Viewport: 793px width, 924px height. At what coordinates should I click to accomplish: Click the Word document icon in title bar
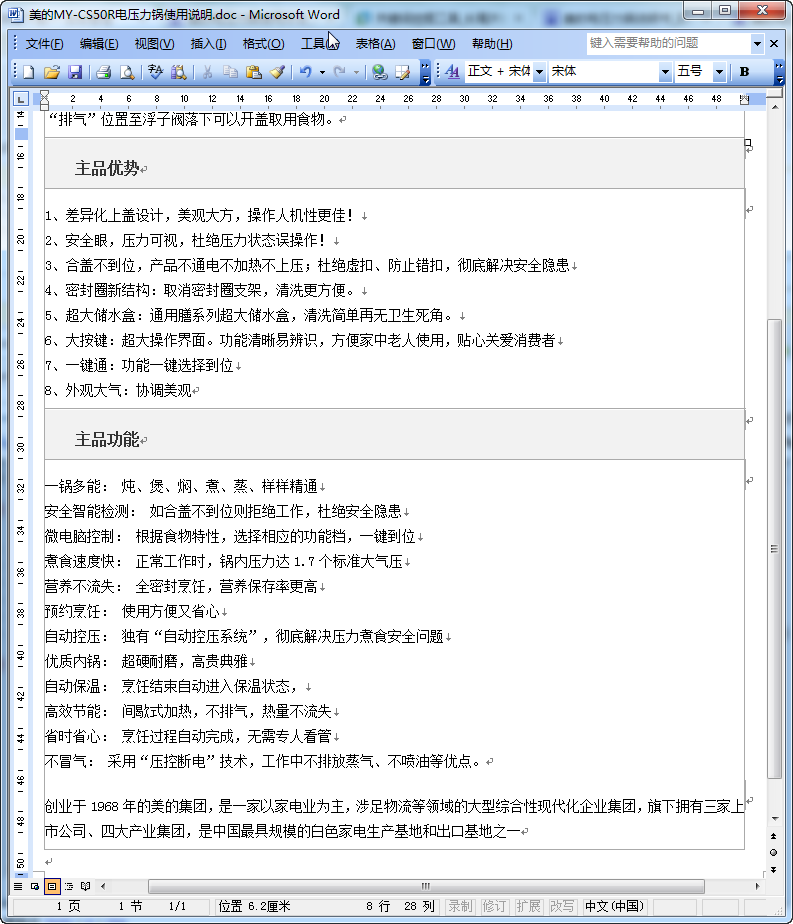(x=16, y=14)
